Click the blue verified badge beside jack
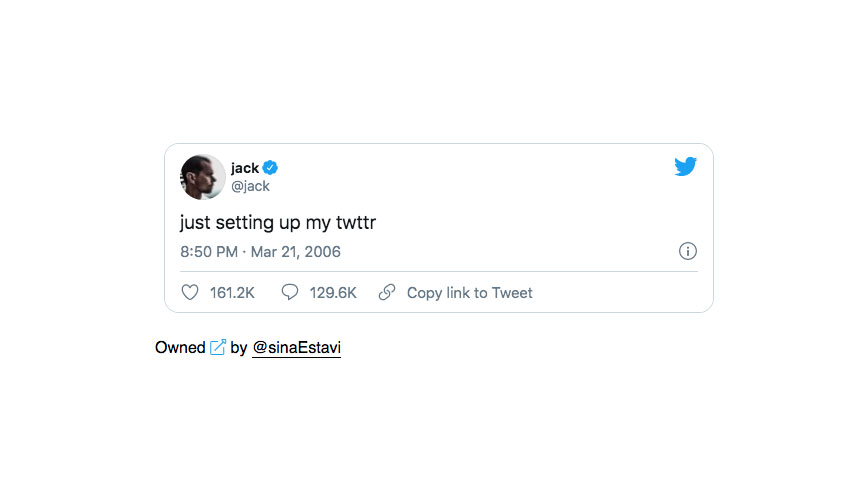Screen dimensions: 850x500 coord(270,168)
